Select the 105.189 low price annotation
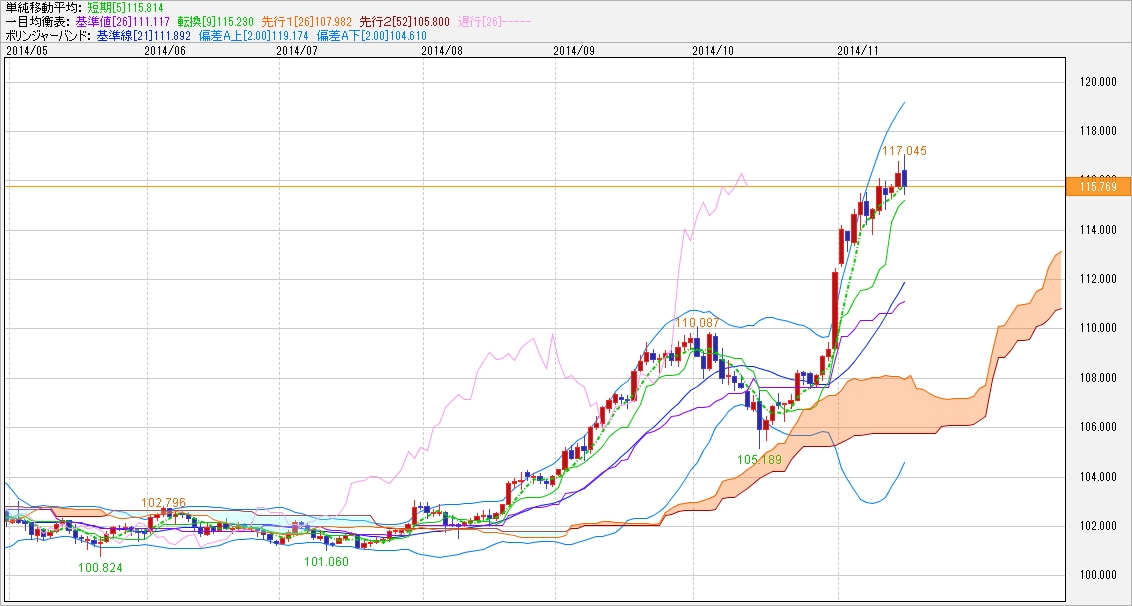 (x=760, y=459)
